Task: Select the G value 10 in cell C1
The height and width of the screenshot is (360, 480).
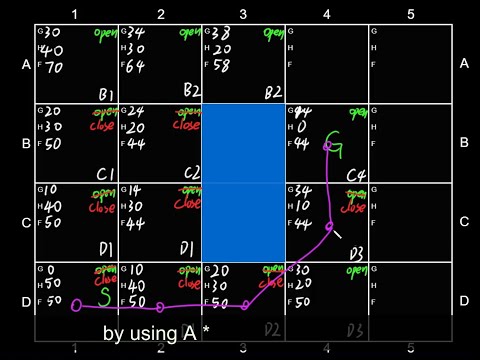Action: [x=50, y=190]
